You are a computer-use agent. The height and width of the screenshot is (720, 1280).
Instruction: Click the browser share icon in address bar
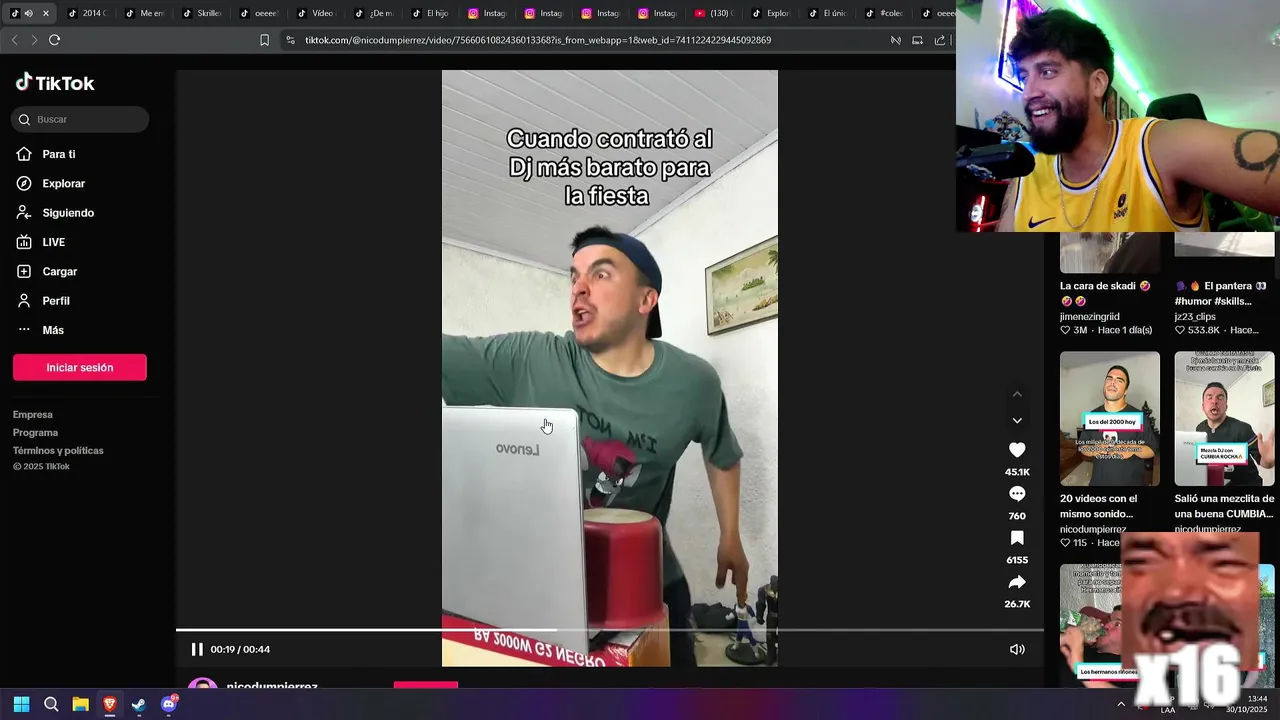[x=940, y=40]
